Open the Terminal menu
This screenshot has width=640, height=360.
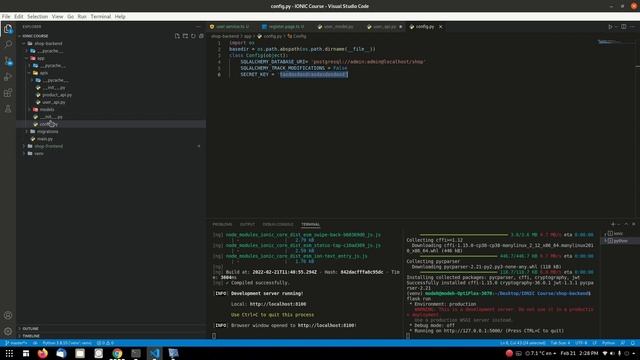point(101,16)
